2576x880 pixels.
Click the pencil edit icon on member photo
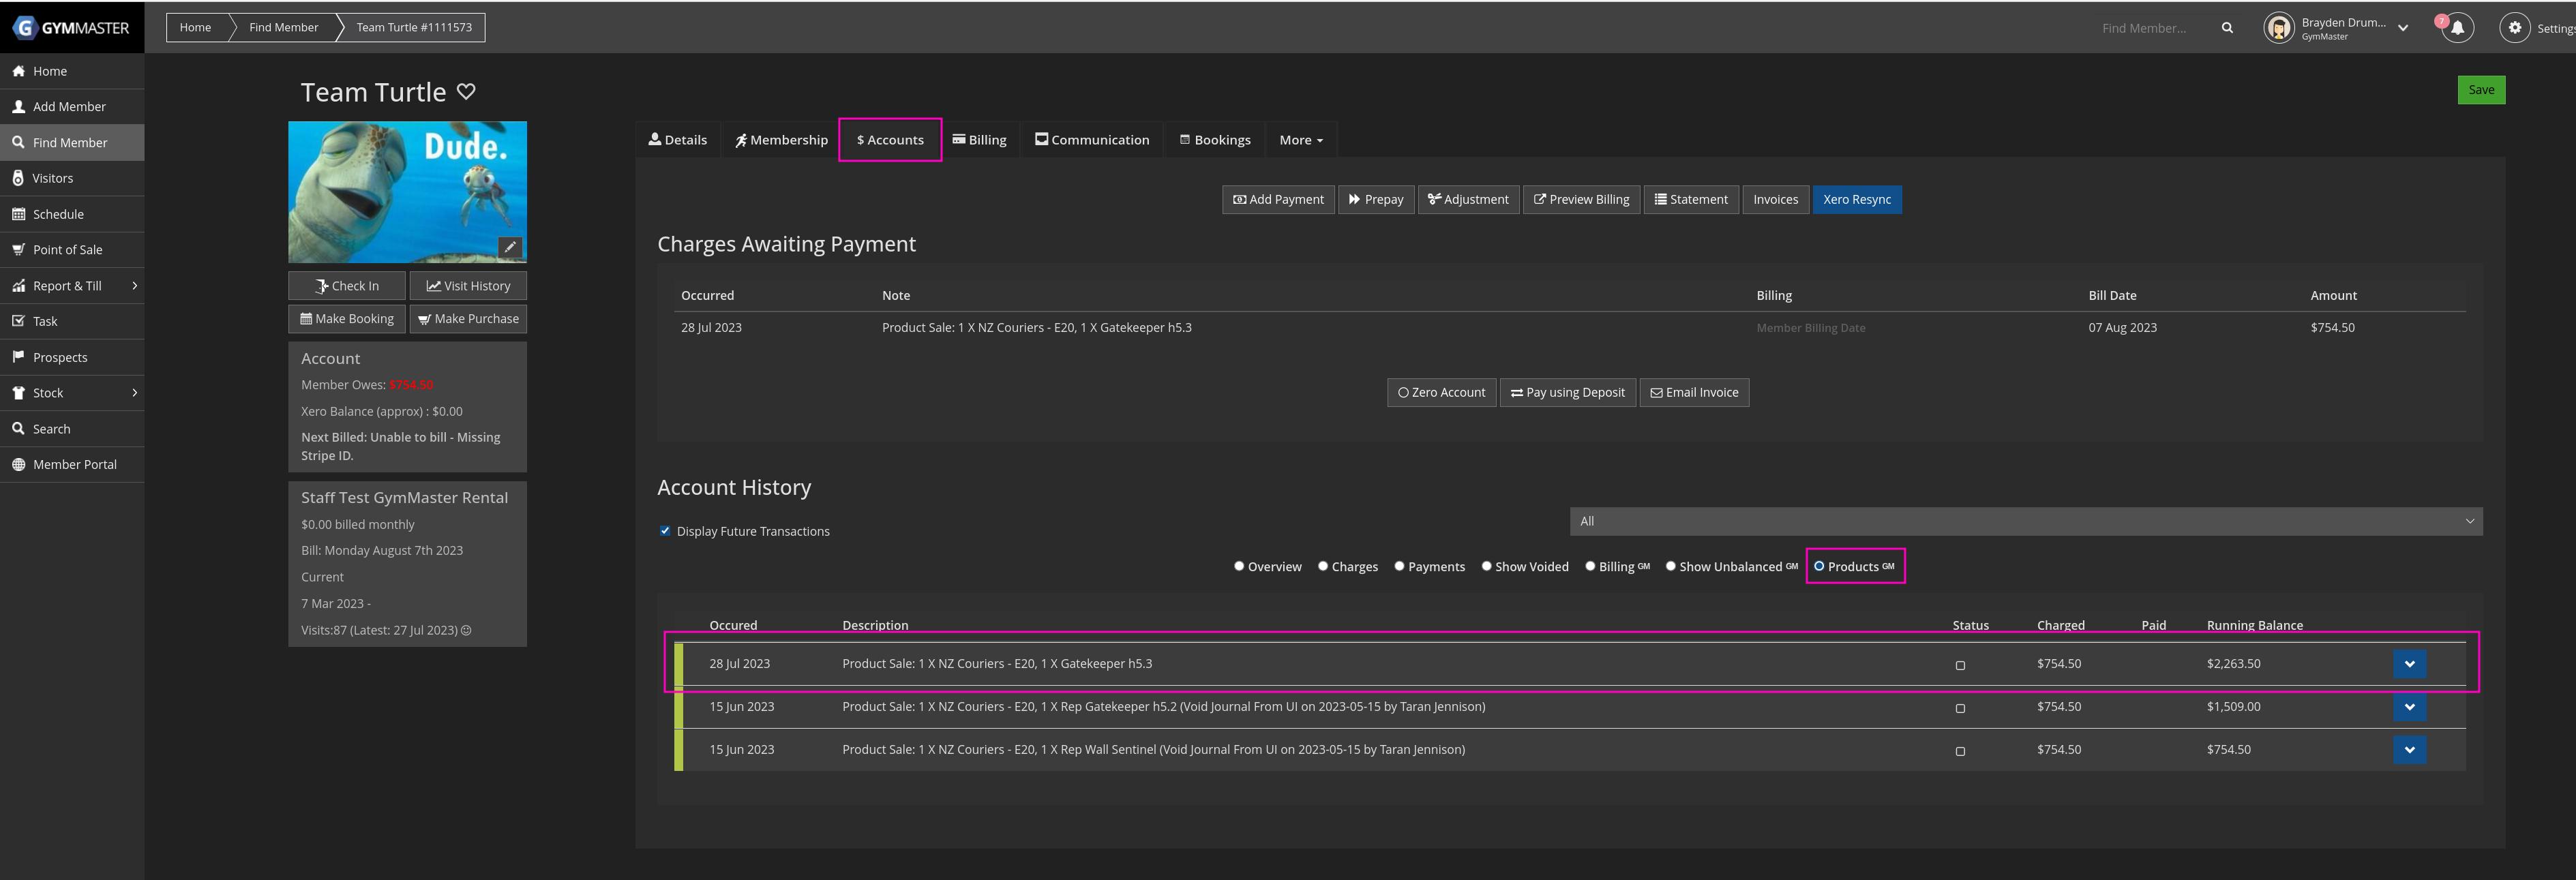tap(510, 246)
